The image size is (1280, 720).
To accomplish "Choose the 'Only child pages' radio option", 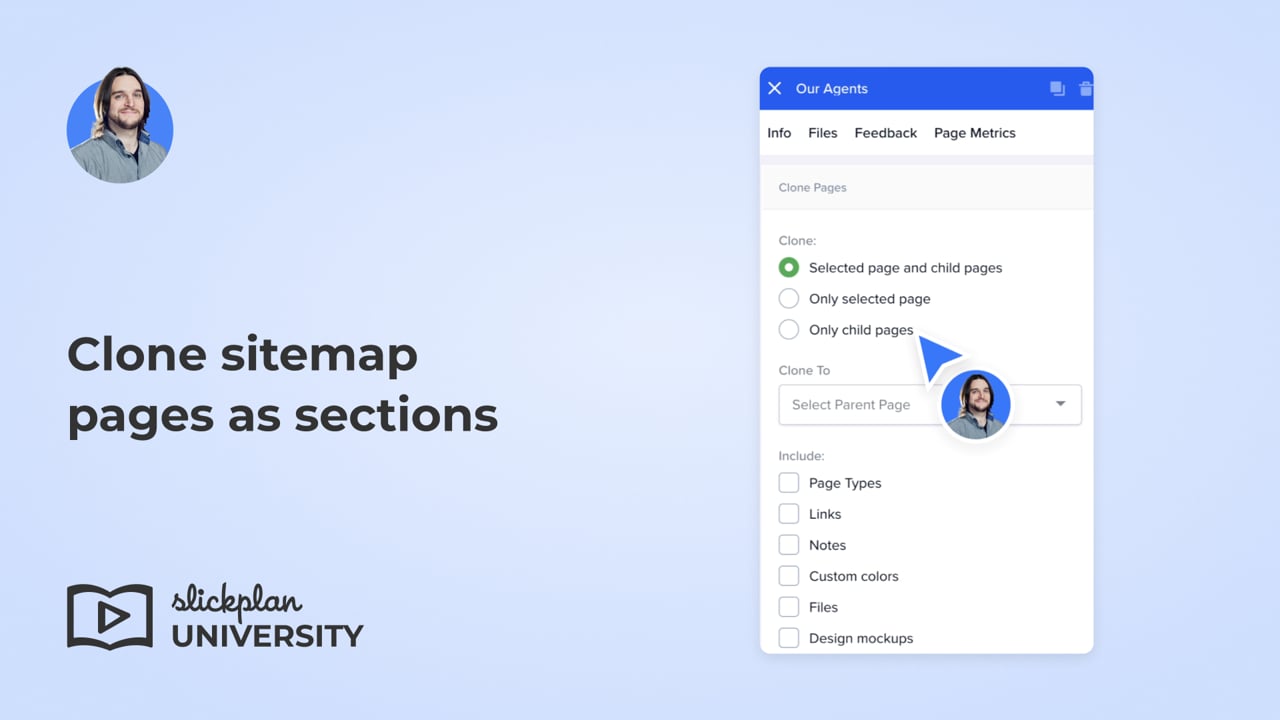I will coord(789,330).
